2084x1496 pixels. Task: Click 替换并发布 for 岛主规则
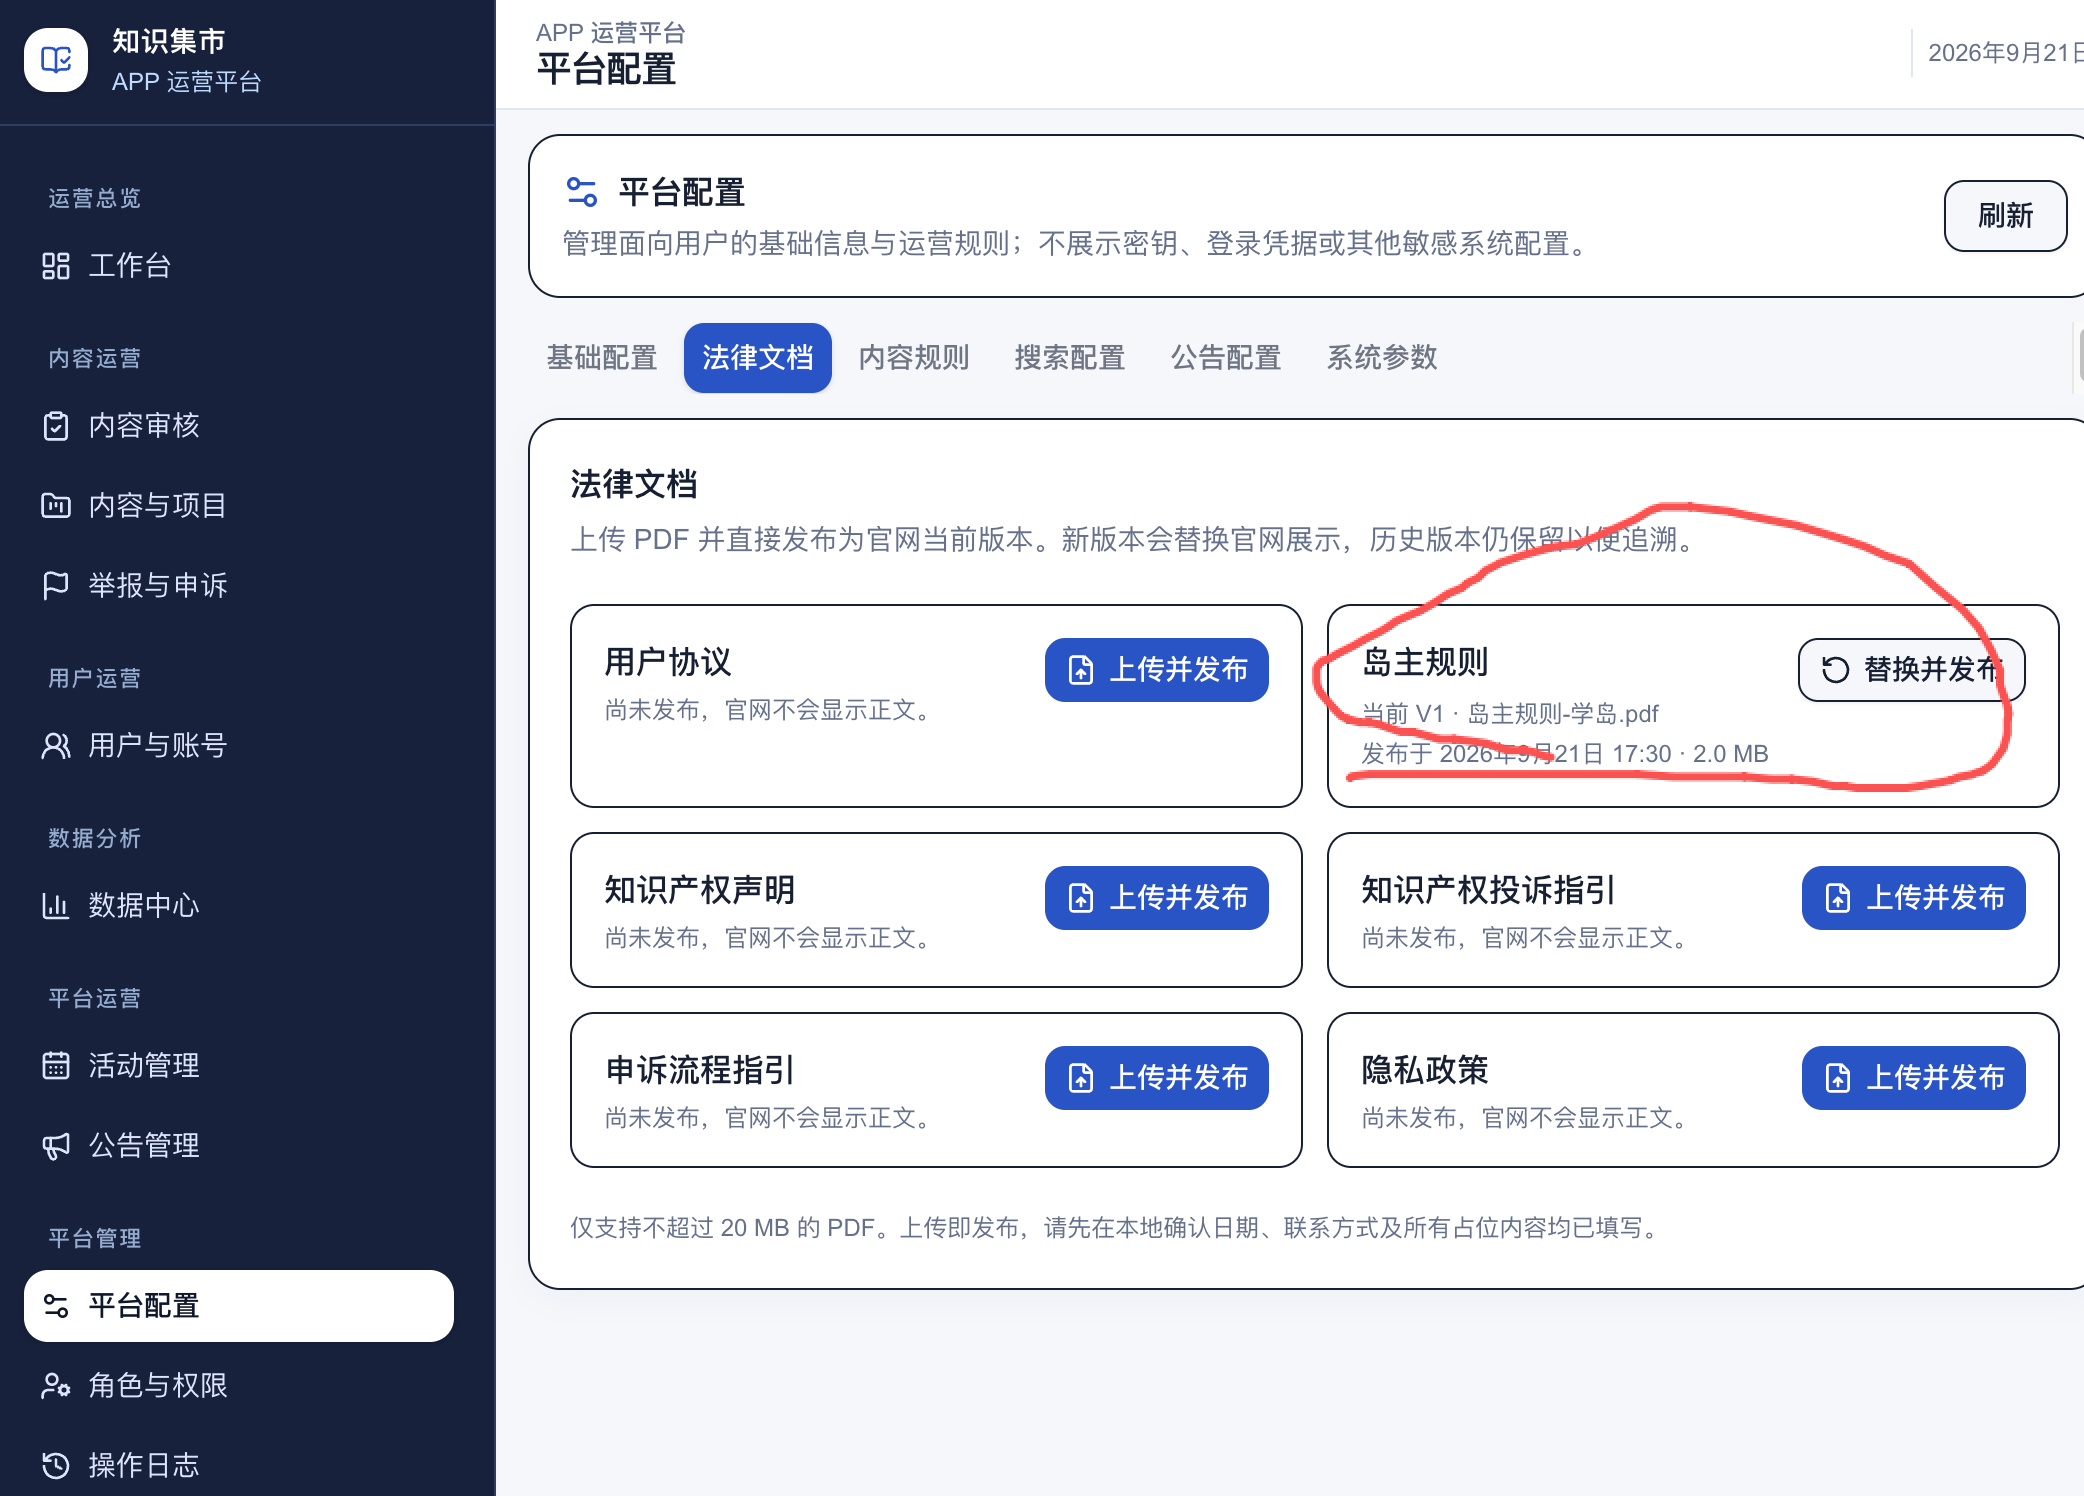[x=1912, y=670]
